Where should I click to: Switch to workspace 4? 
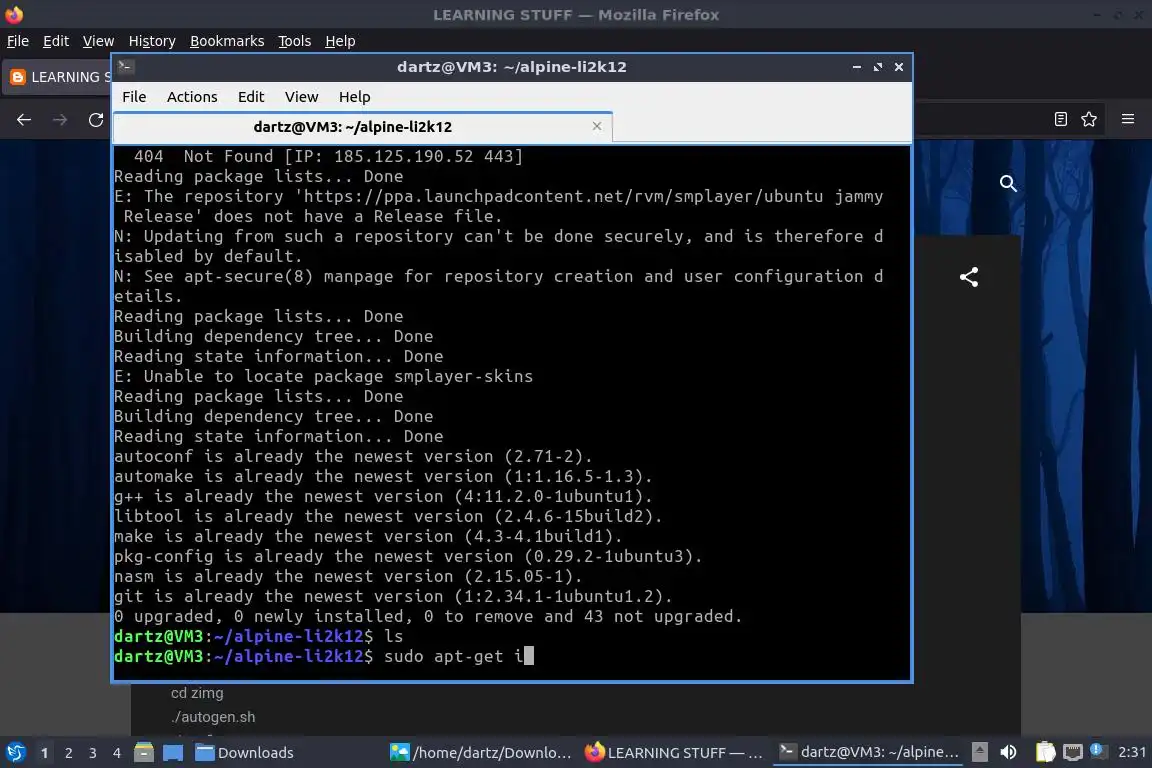click(x=117, y=753)
